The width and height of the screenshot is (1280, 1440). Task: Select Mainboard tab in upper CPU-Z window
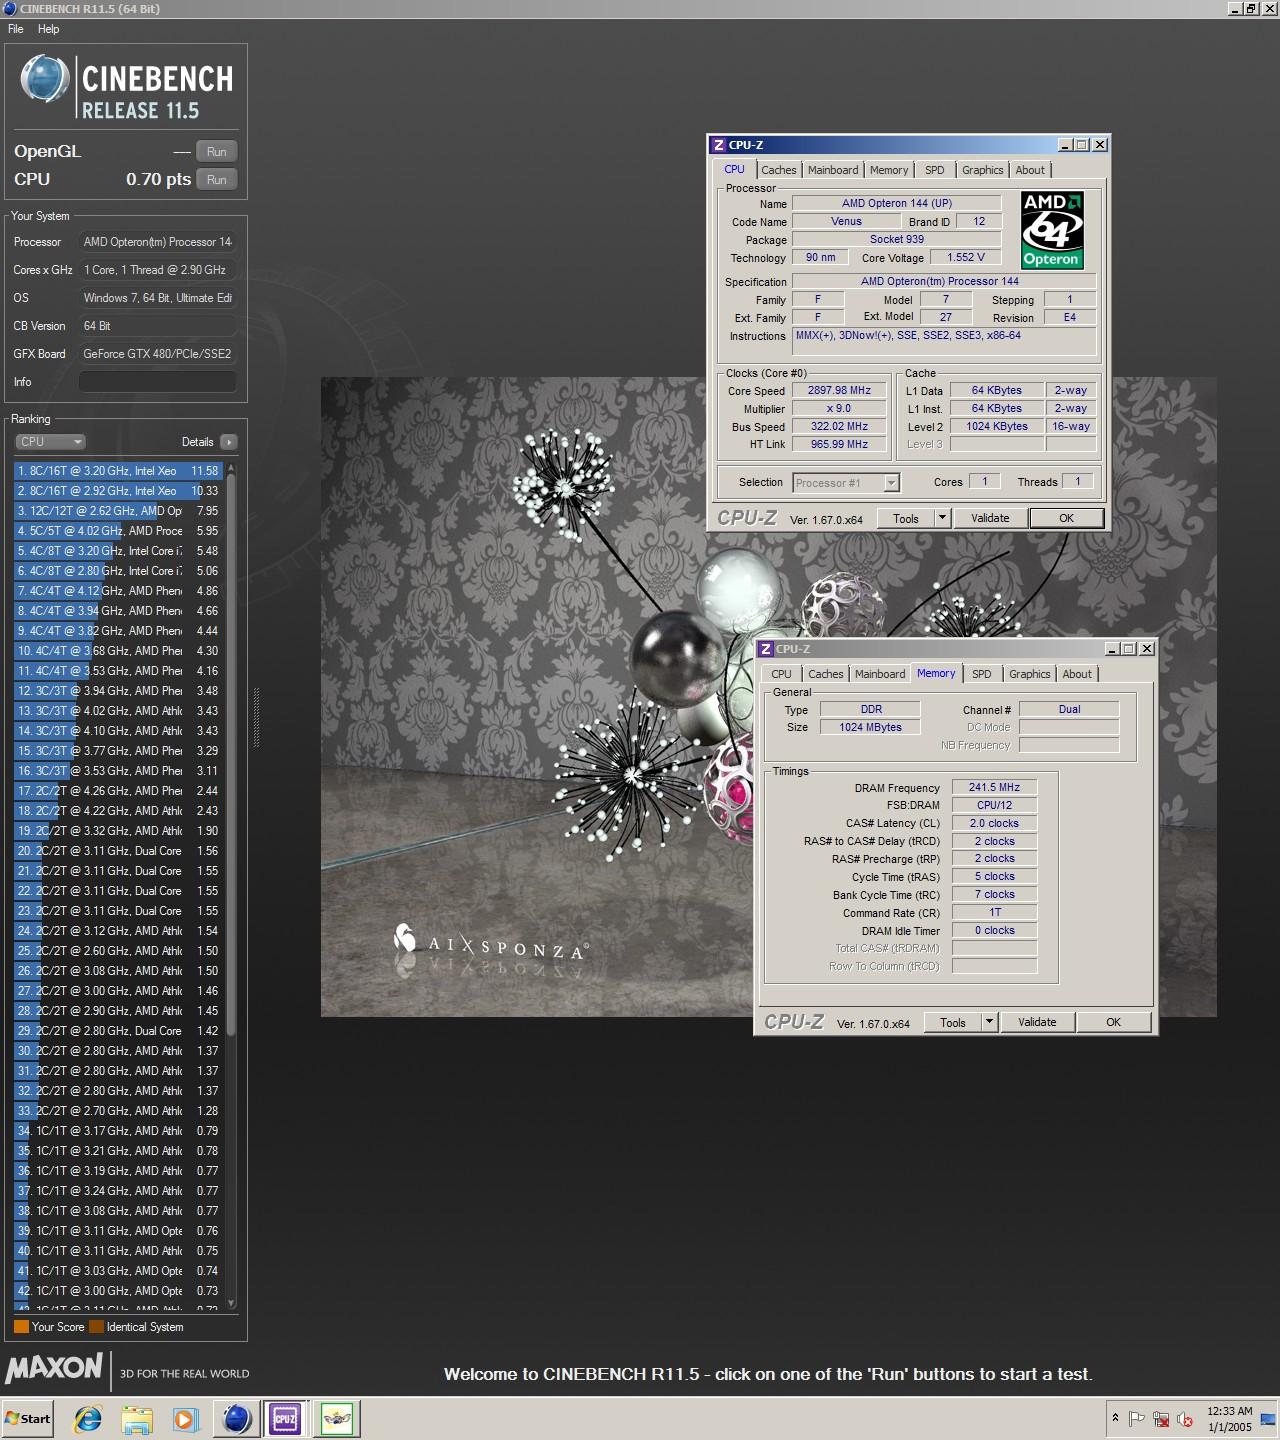pyautogui.click(x=833, y=170)
